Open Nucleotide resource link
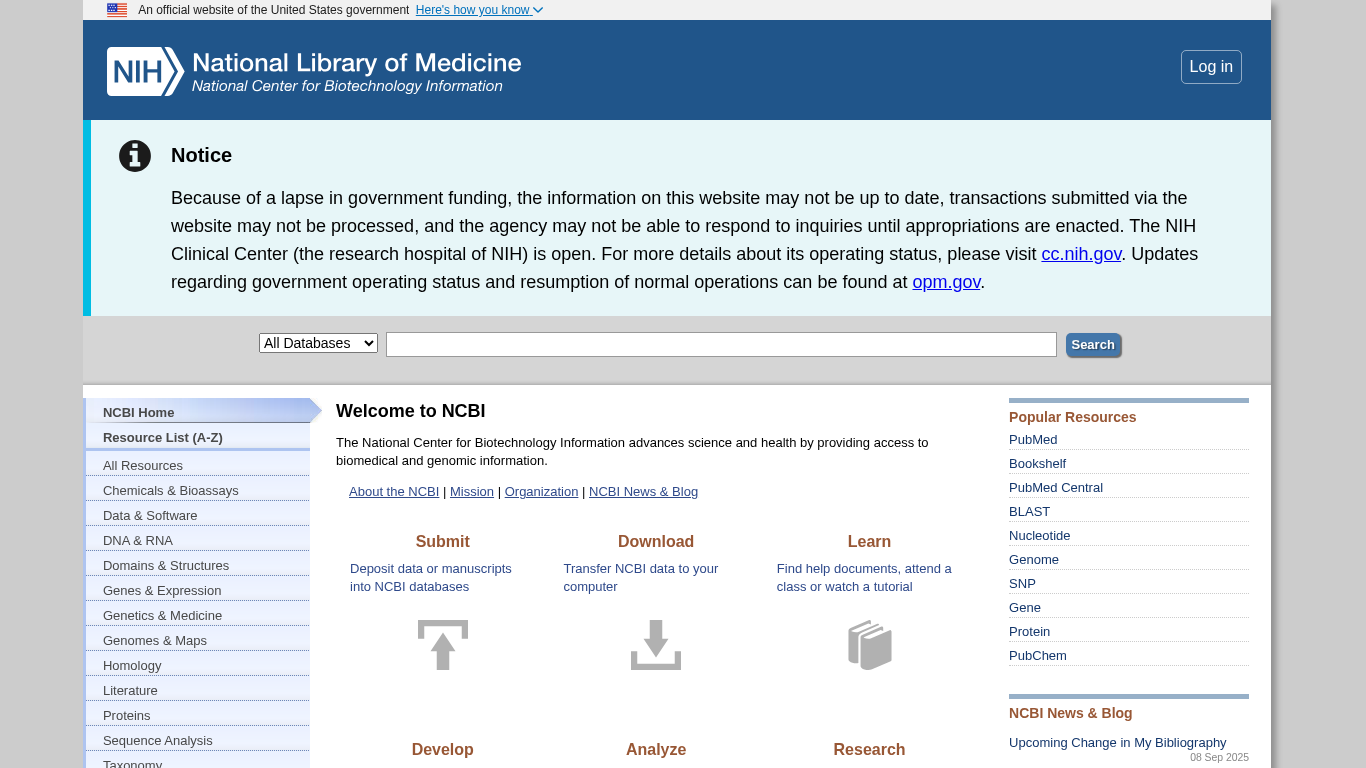1366x768 pixels. (1040, 535)
